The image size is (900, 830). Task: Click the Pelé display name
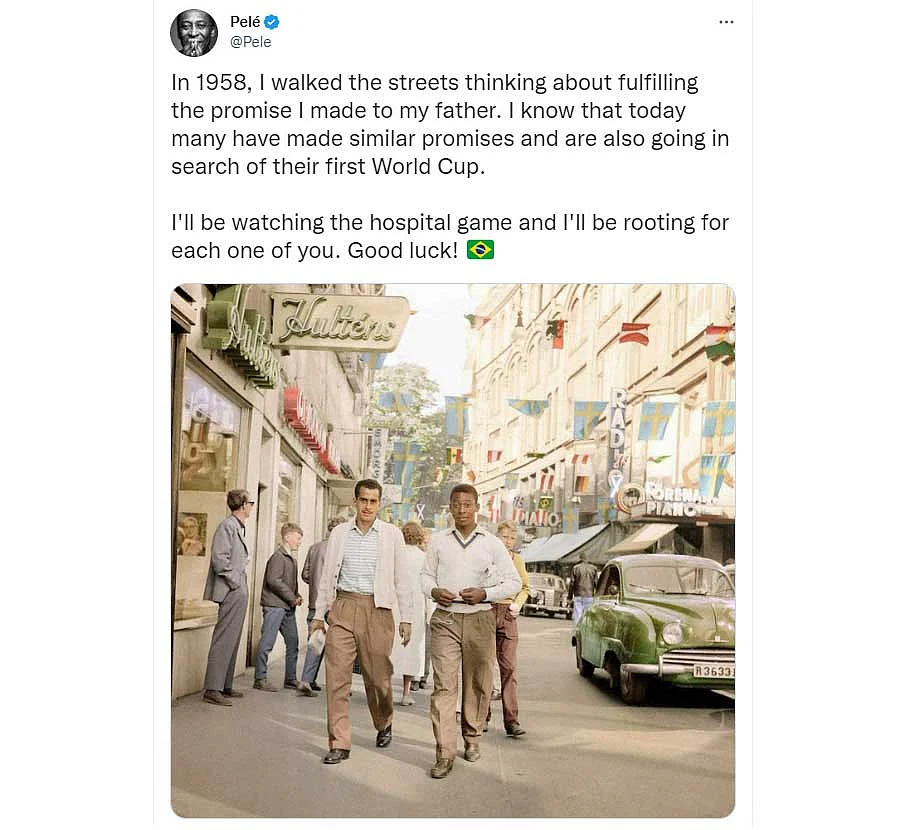click(245, 22)
